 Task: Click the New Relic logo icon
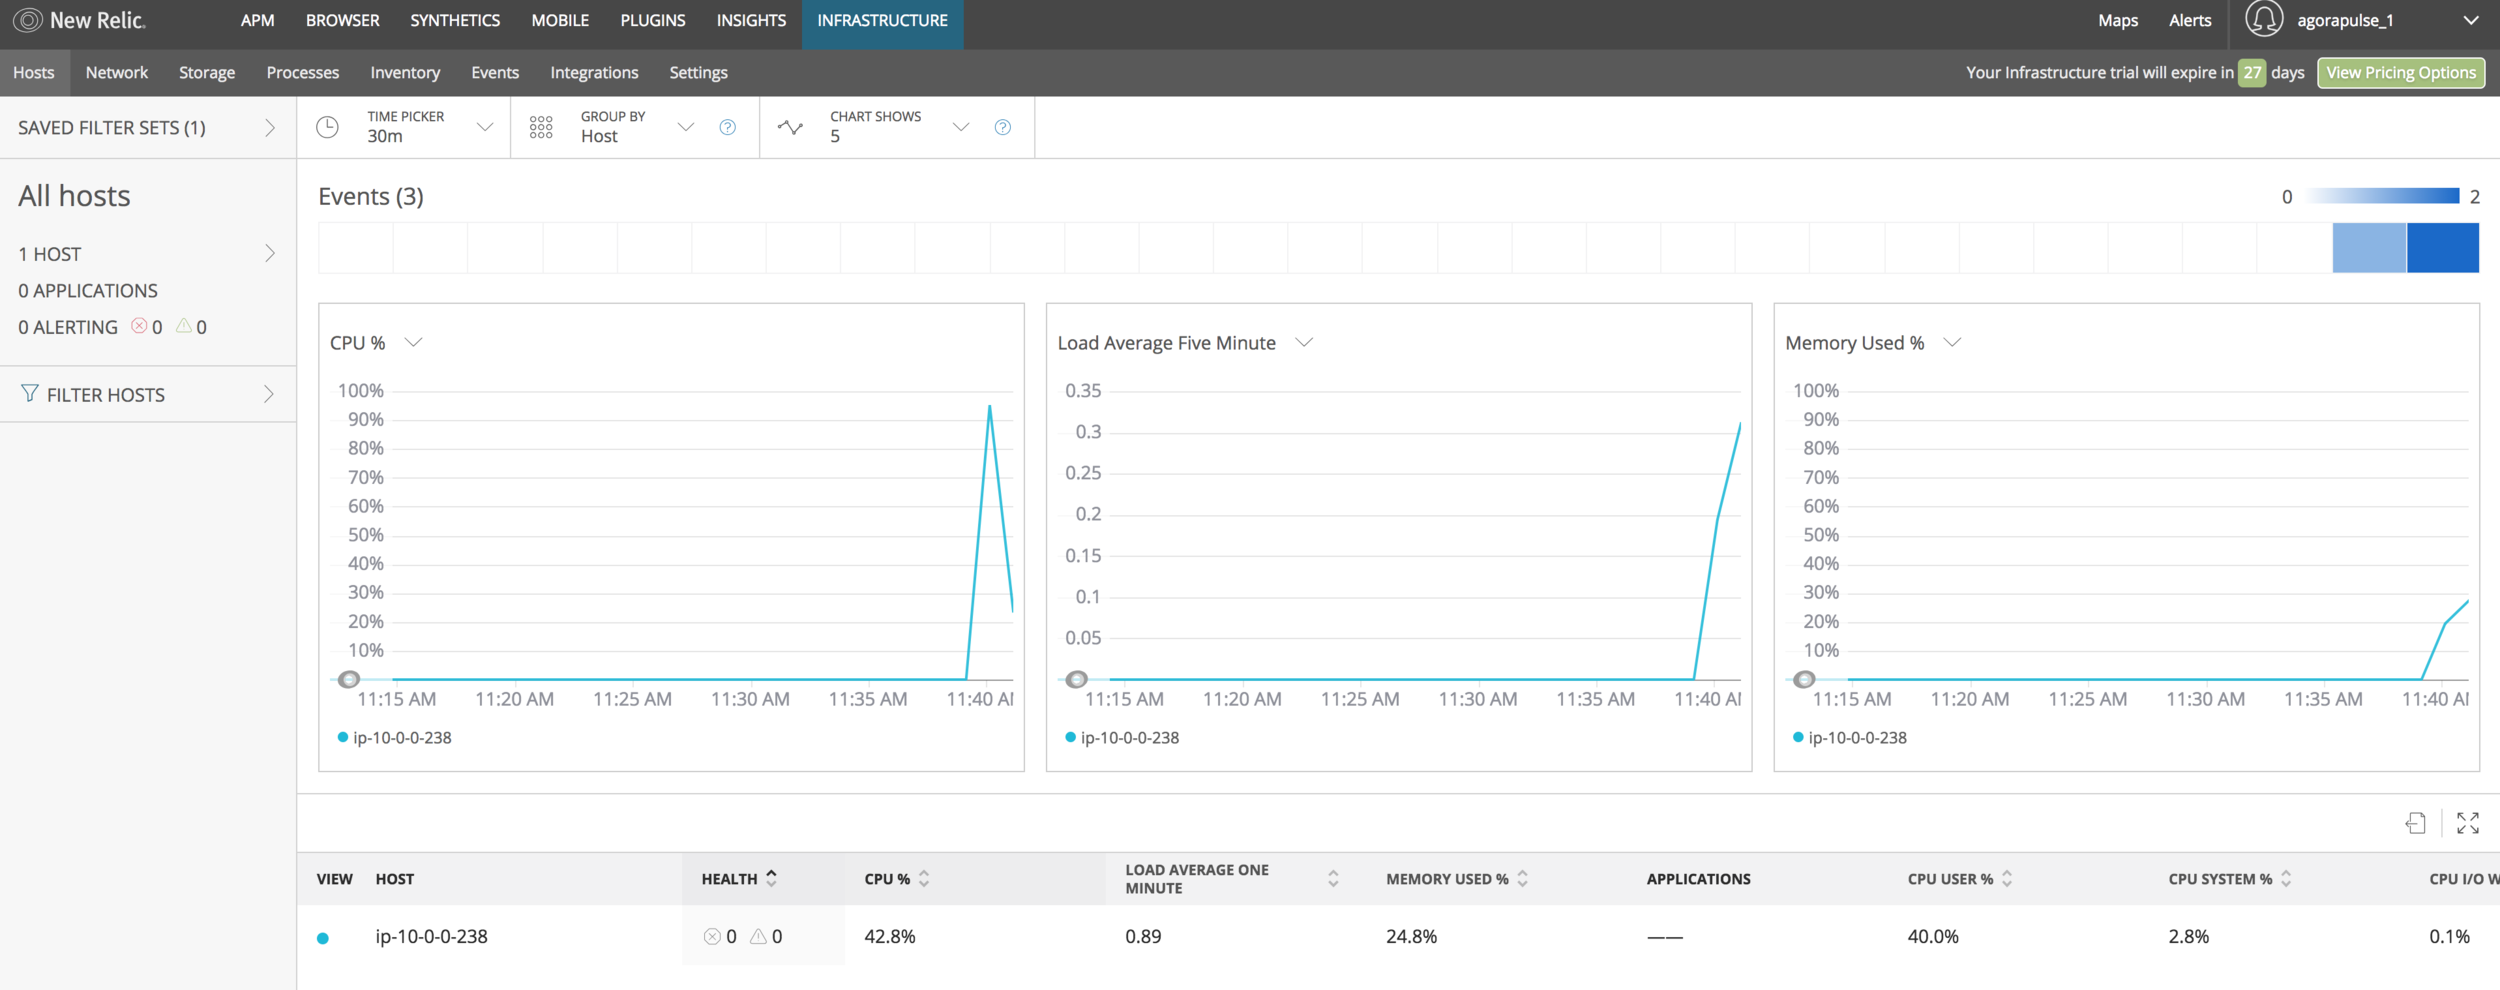27,20
